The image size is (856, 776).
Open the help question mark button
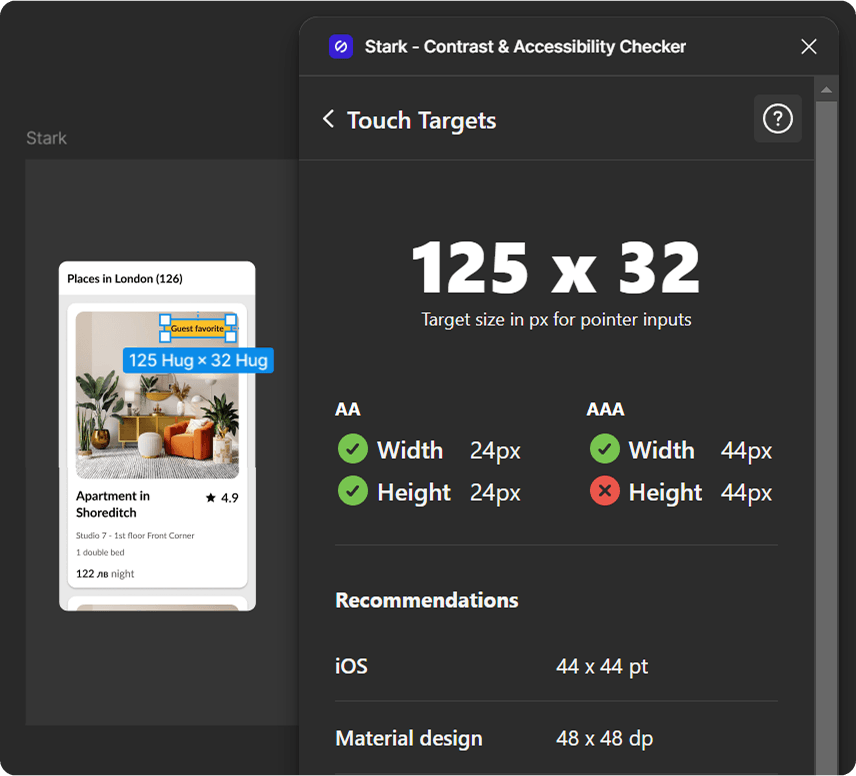point(777,119)
